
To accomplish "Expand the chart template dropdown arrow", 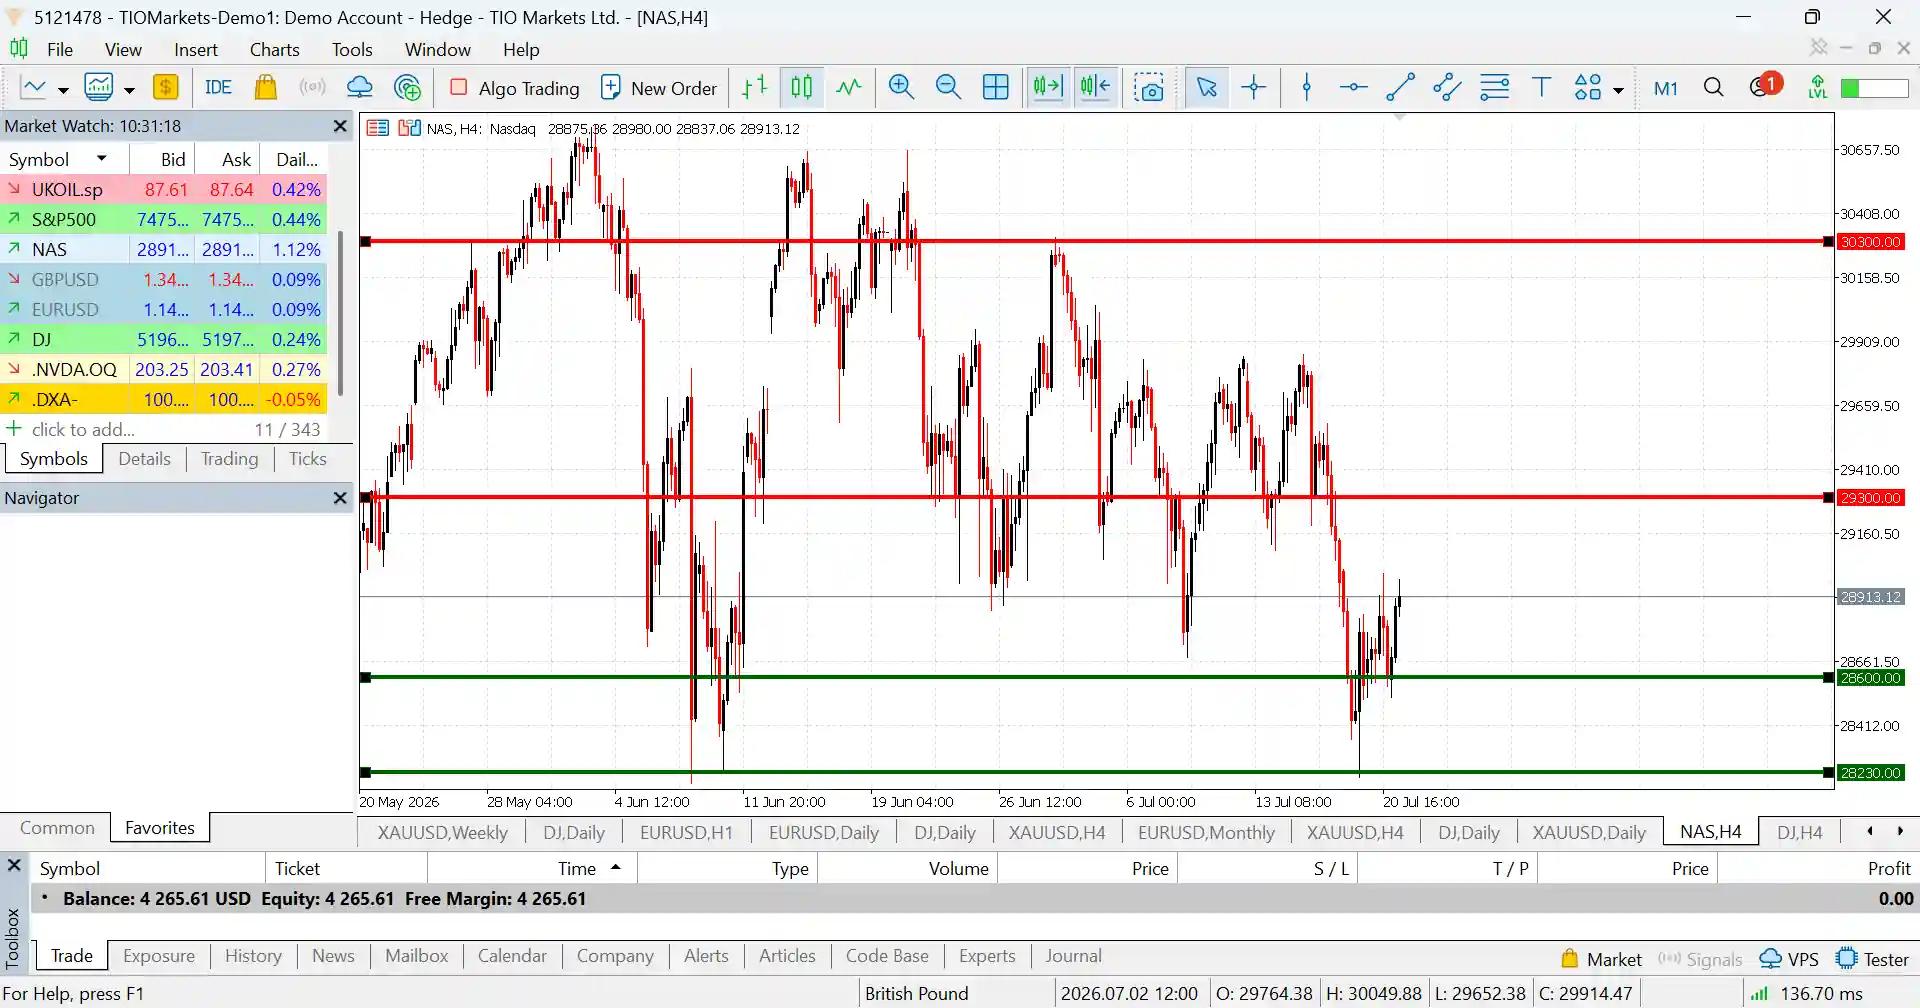I will pos(129,90).
